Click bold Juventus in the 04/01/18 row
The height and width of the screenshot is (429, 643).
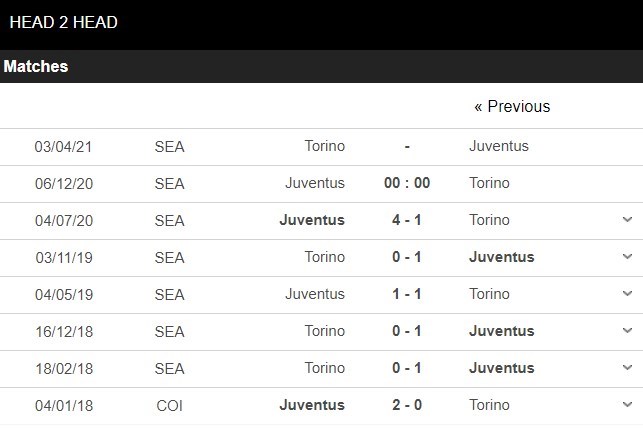point(314,405)
